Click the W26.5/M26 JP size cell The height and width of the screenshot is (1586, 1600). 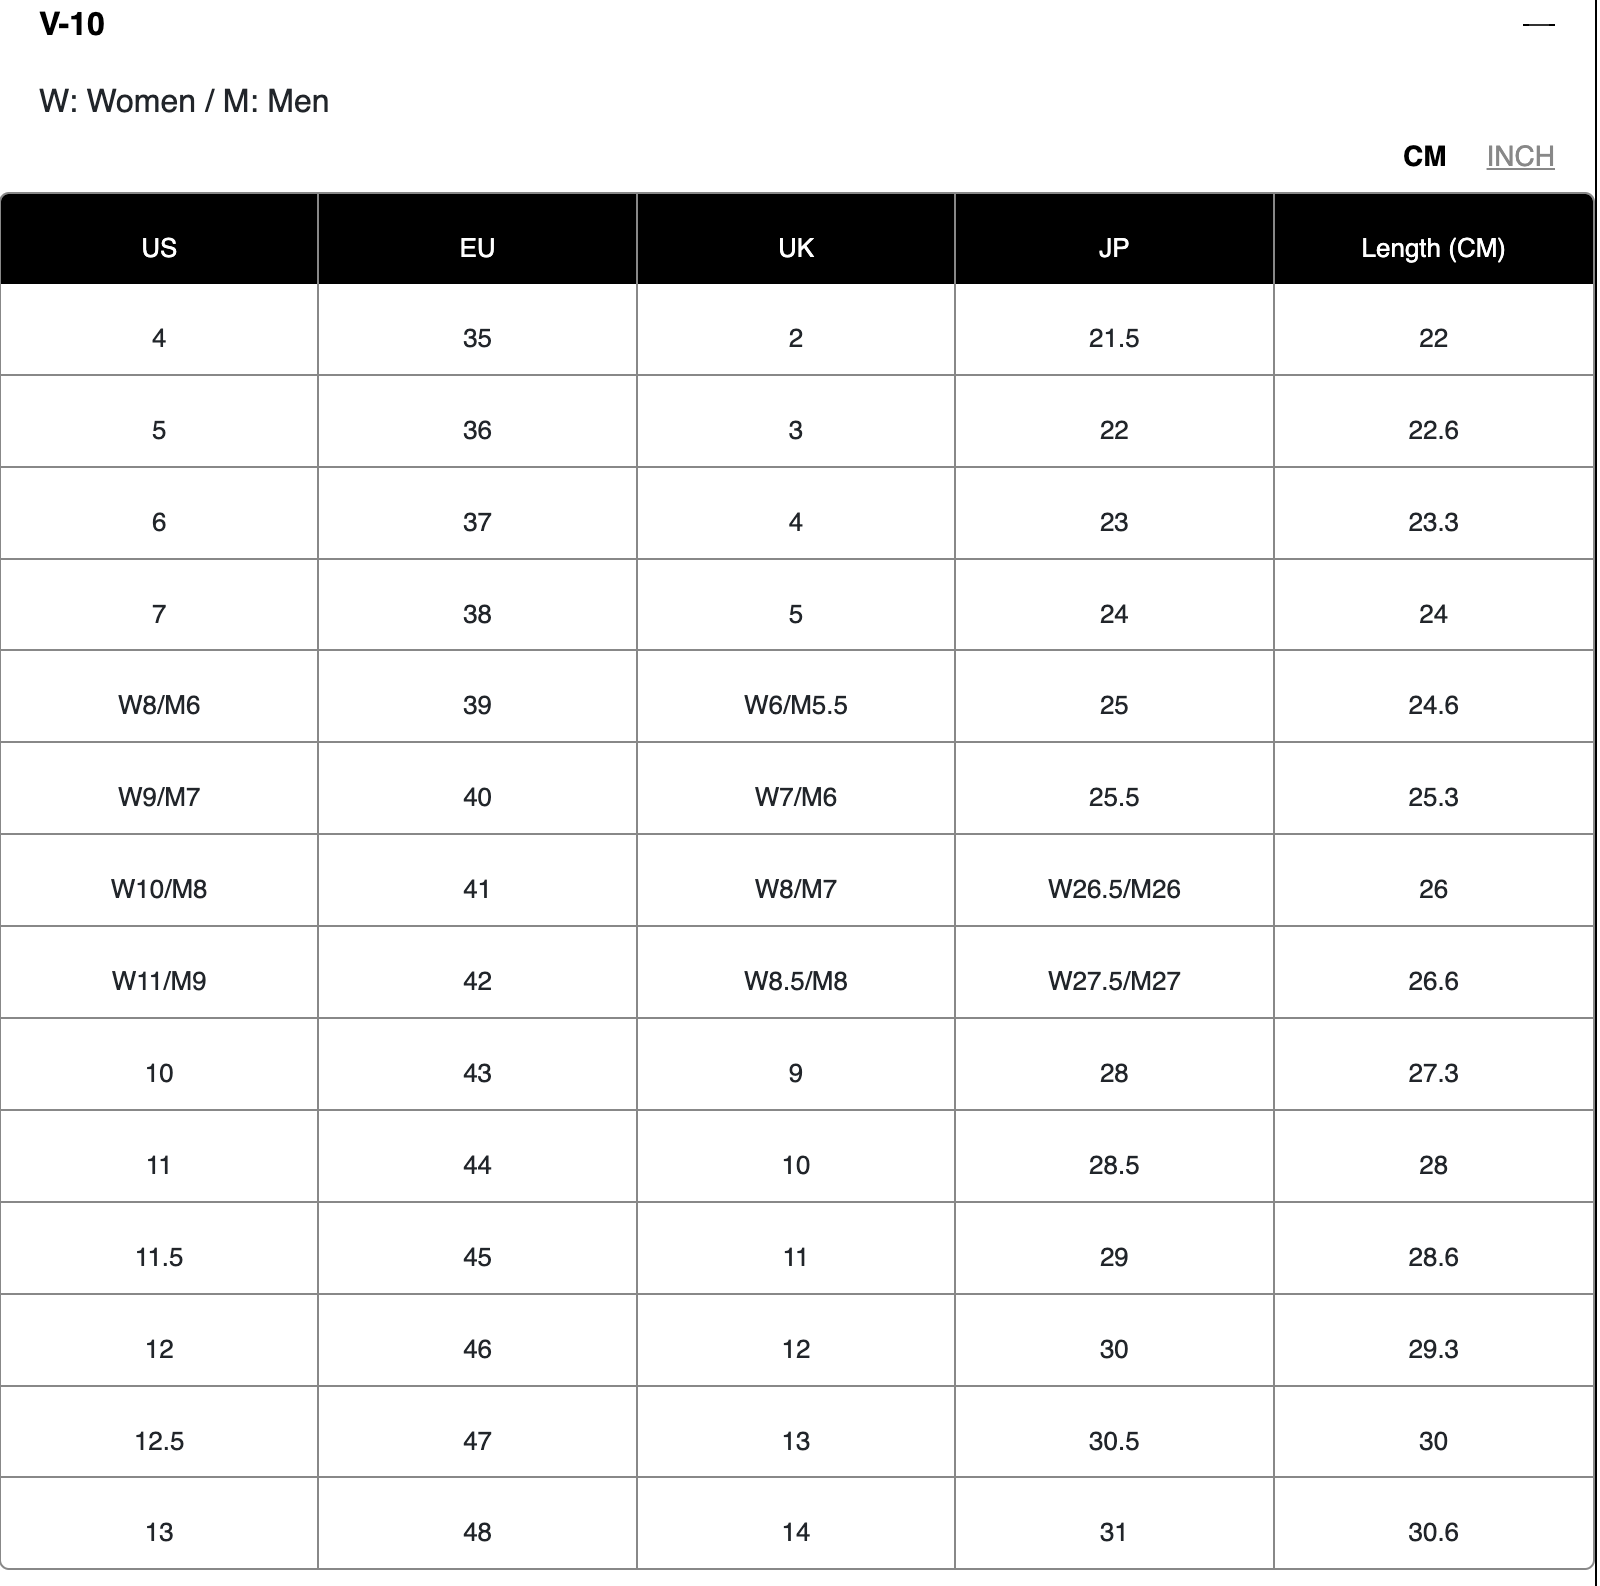[1114, 889]
